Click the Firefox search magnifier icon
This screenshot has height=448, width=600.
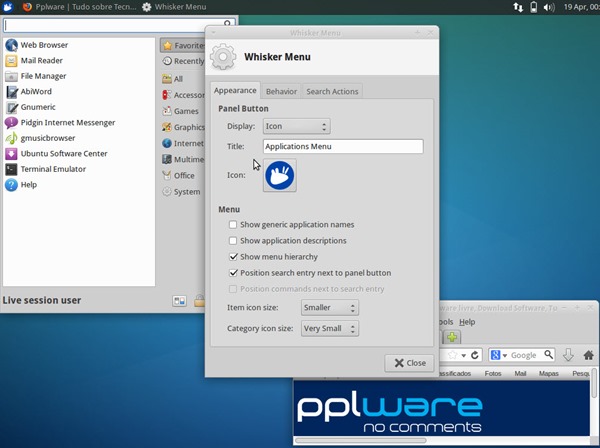(549, 355)
